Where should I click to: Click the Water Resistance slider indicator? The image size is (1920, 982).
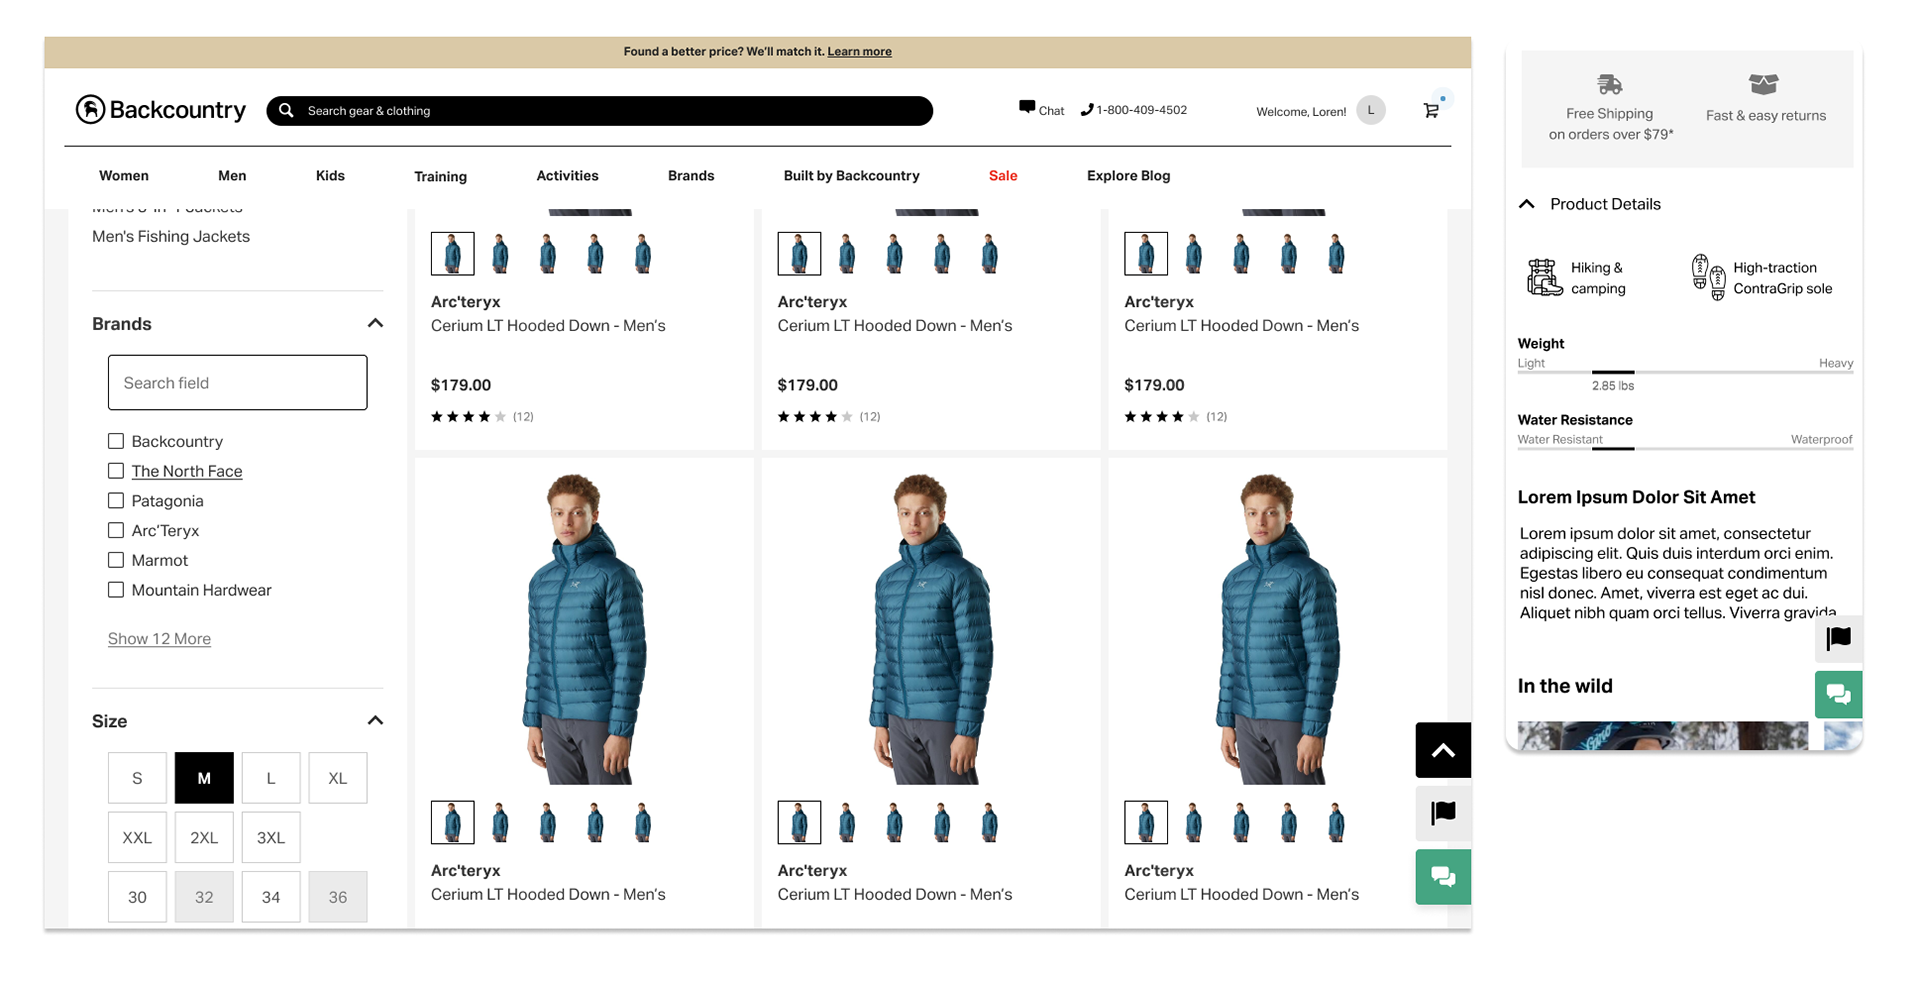1613,448
